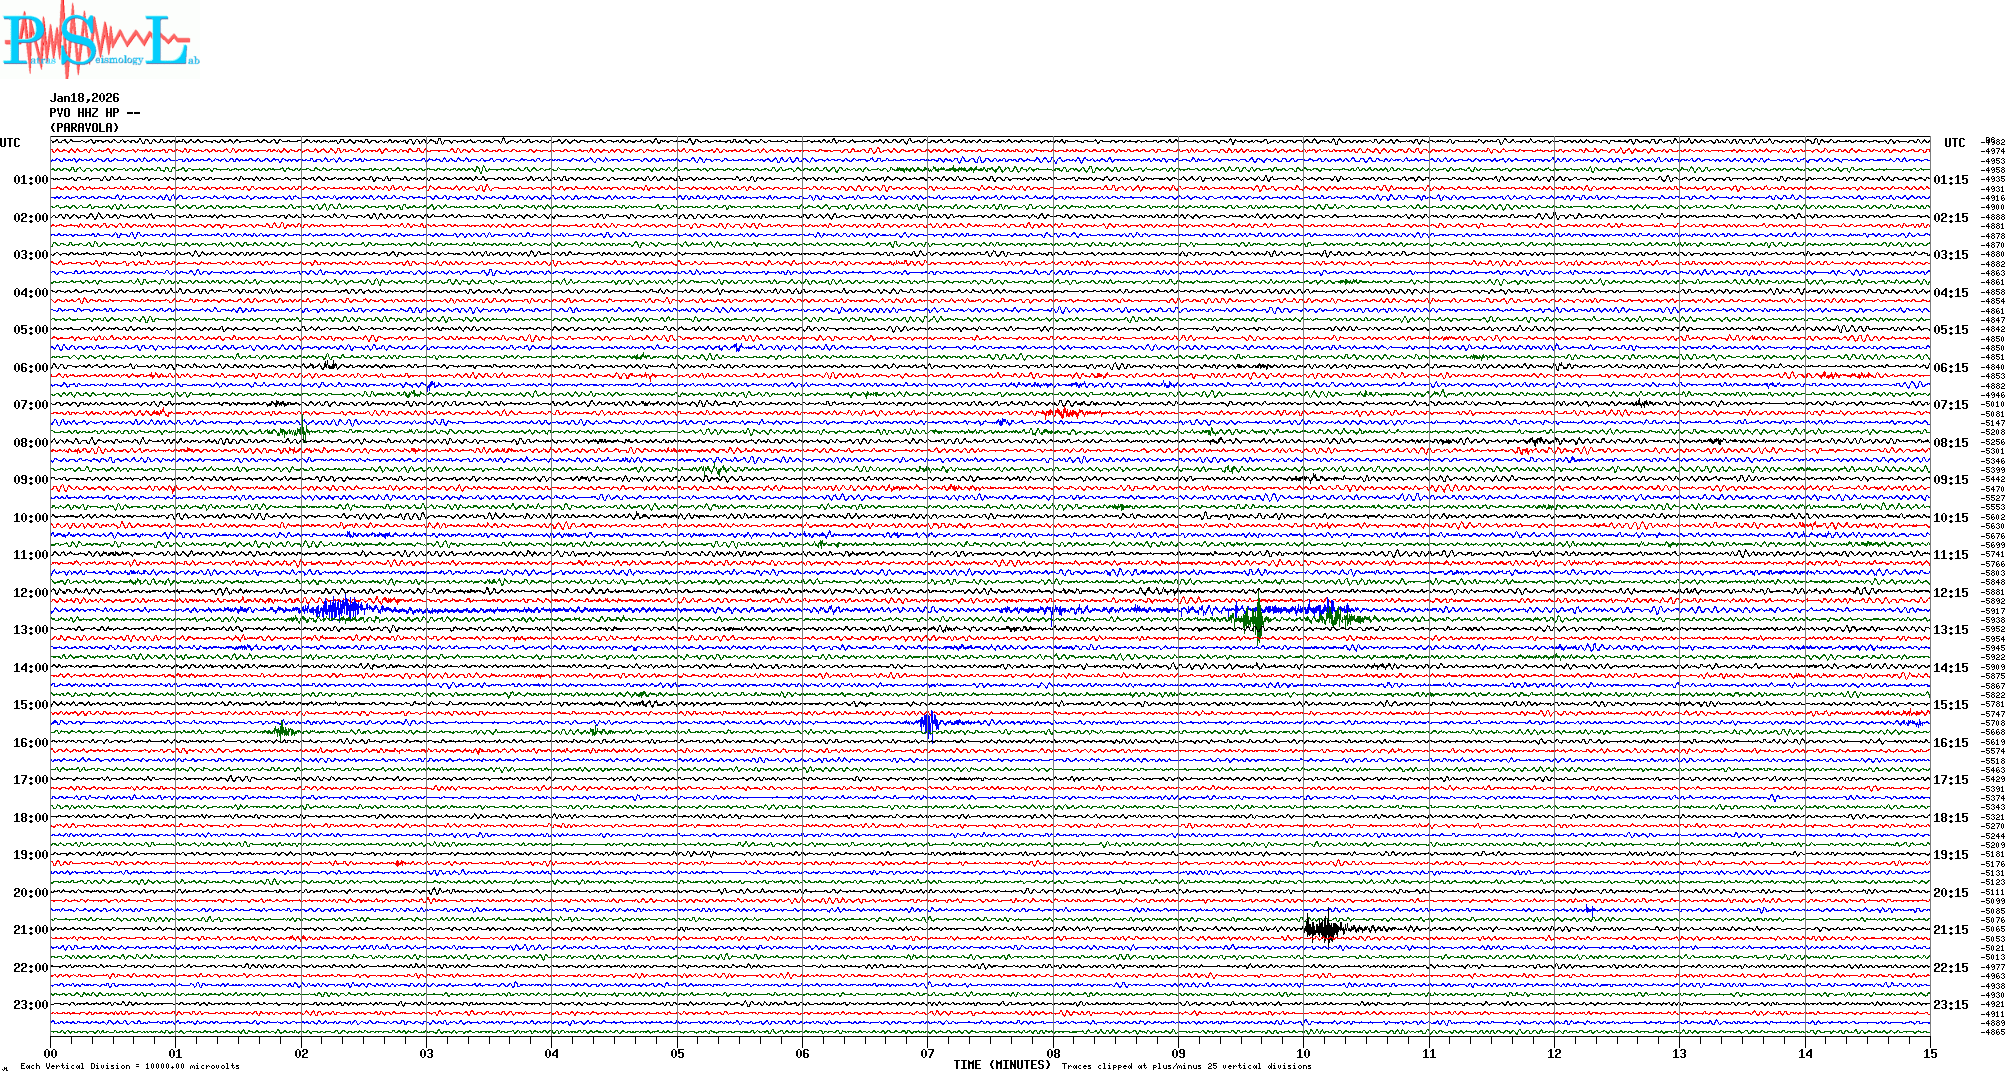Click the 15 minute tick label
This screenshot has width=2010, height=1080.
pos(1929,1053)
